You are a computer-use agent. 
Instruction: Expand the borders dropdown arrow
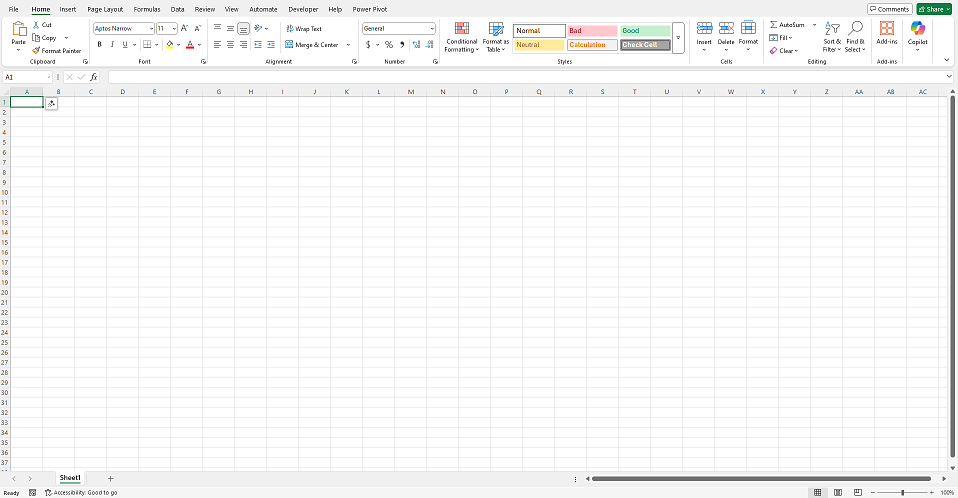point(156,45)
